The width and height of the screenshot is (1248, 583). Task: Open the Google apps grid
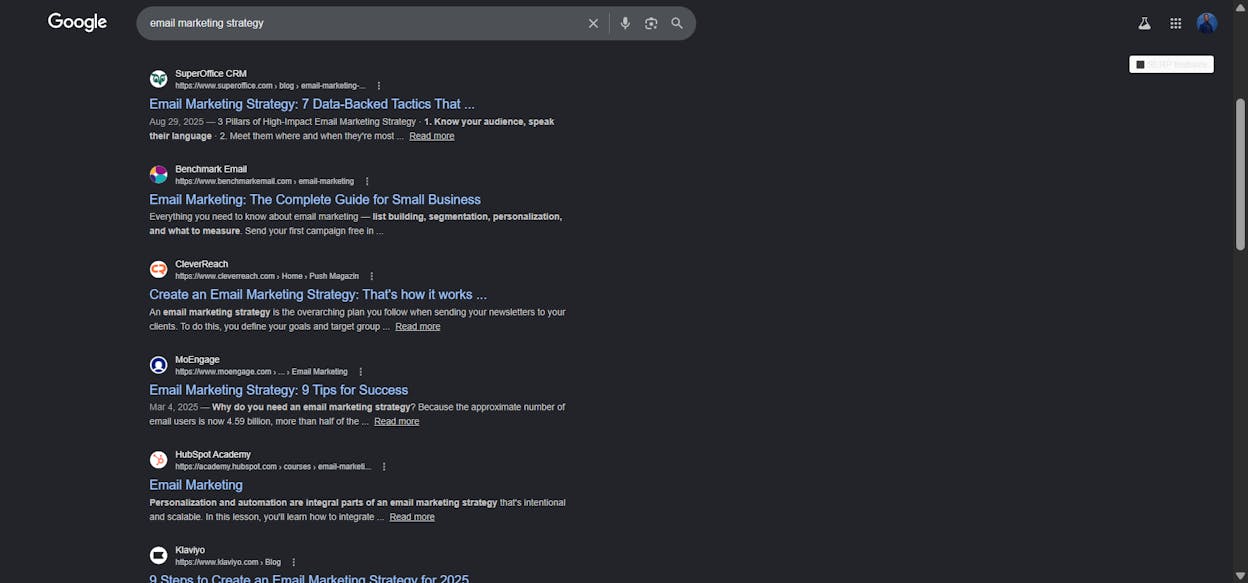click(1176, 23)
